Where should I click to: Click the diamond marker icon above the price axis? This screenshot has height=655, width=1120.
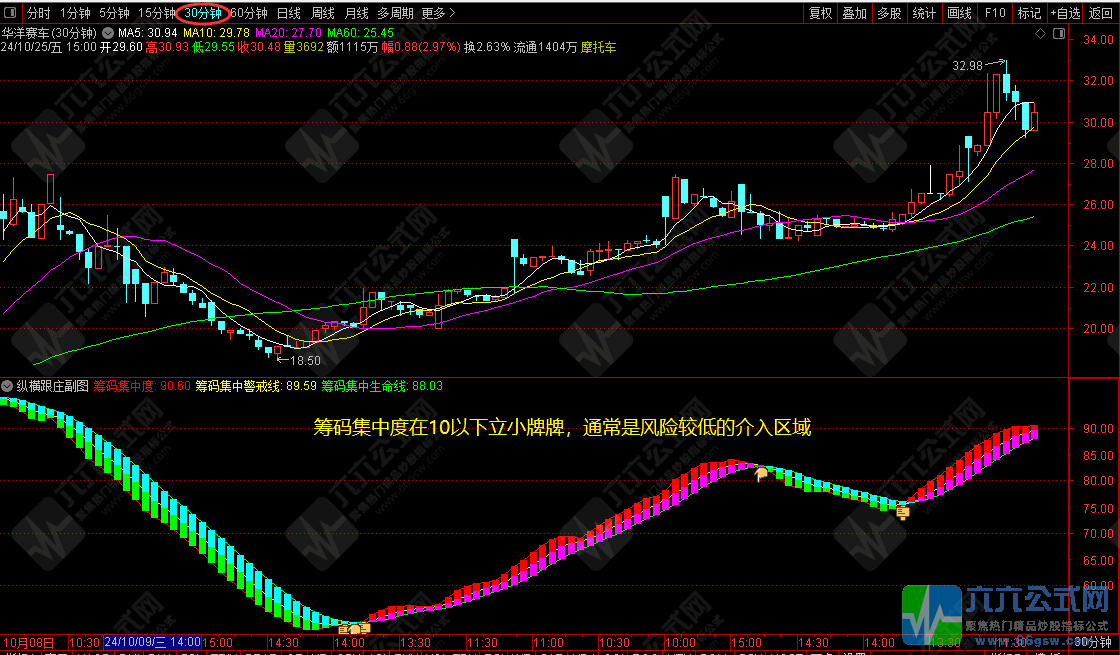1040,34
